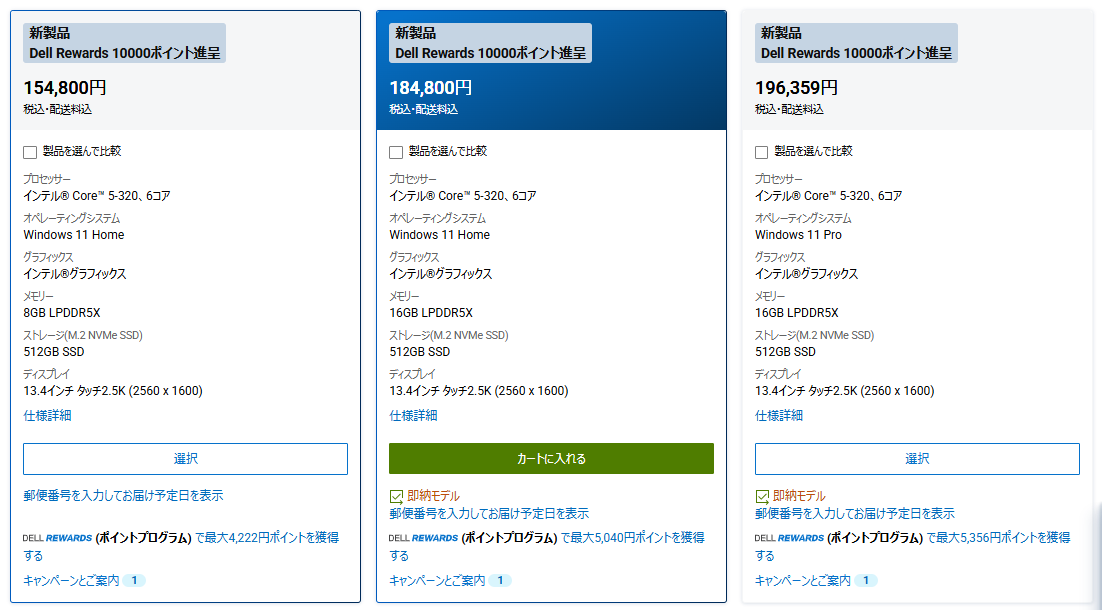Enter postal code link under 196,359円 model

pyautogui.click(x=855, y=514)
